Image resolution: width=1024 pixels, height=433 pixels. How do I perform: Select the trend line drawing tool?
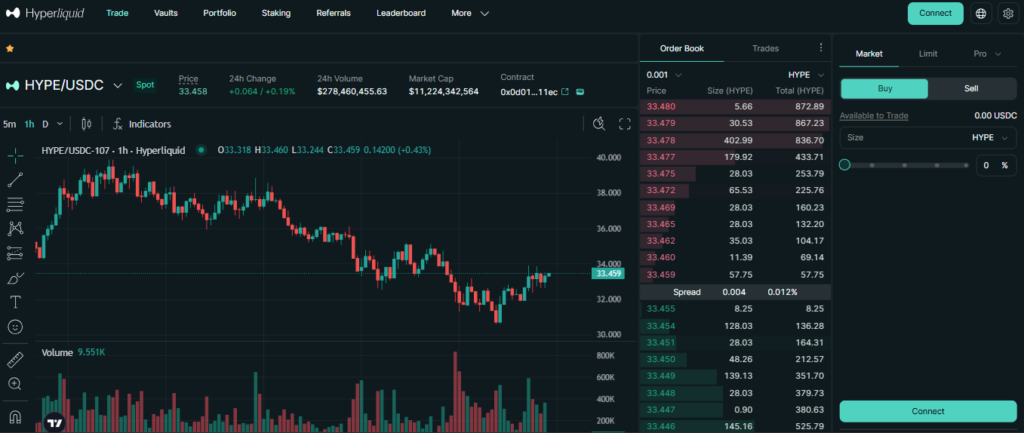[x=16, y=180]
